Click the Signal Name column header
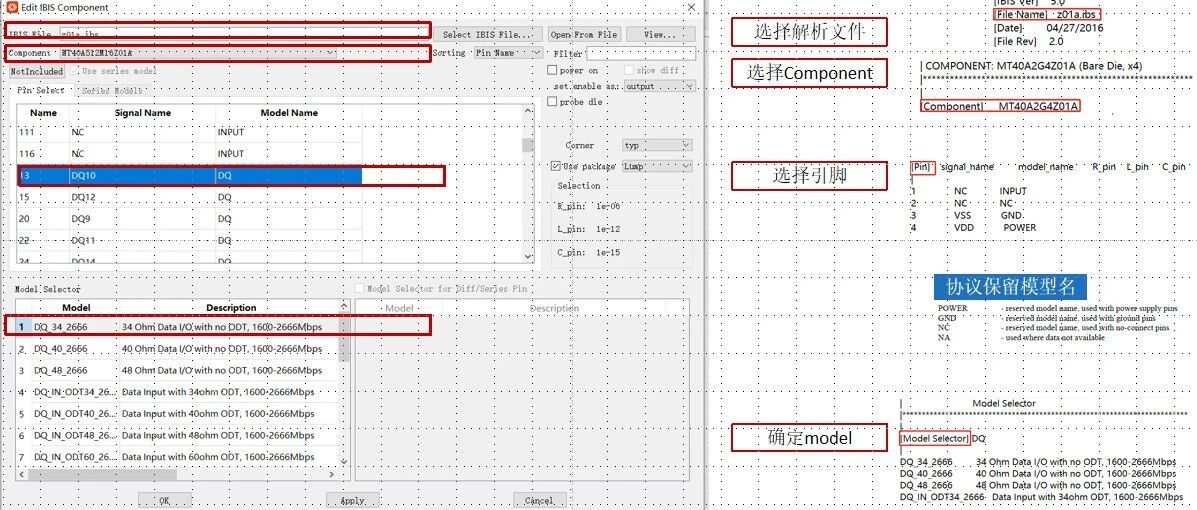 (x=143, y=112)
